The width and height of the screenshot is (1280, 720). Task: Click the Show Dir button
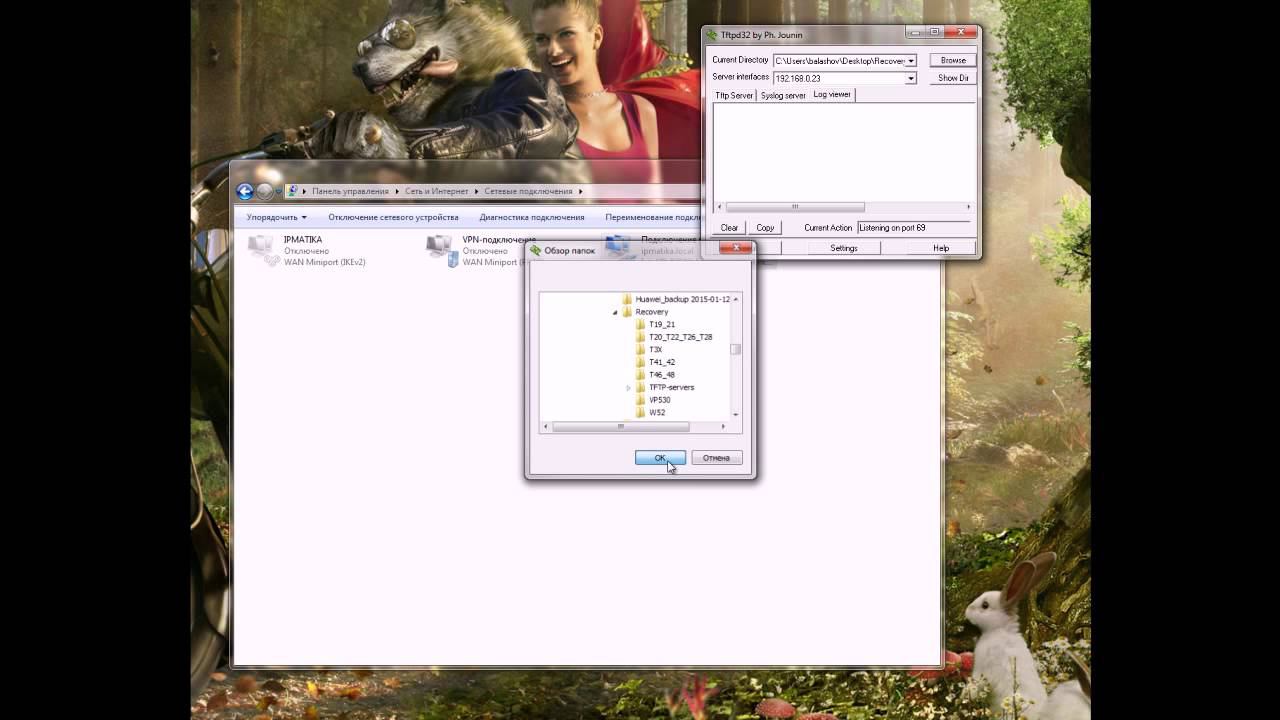pyautogui.click(x=953, y=77)
